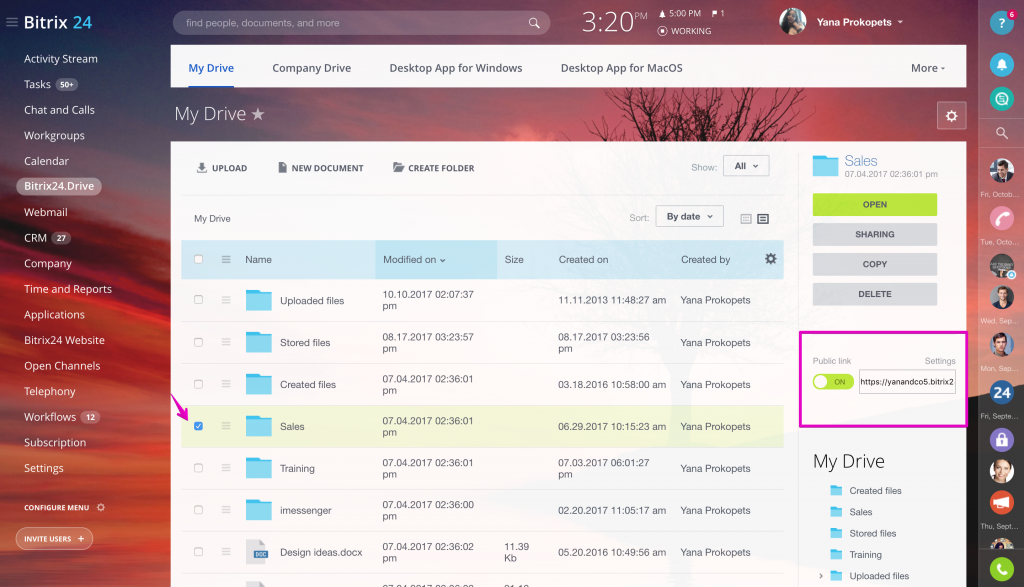This screenshot has width=1024, height=587.
Task: Open the header row actions menu icon
Action: [226, 259]
